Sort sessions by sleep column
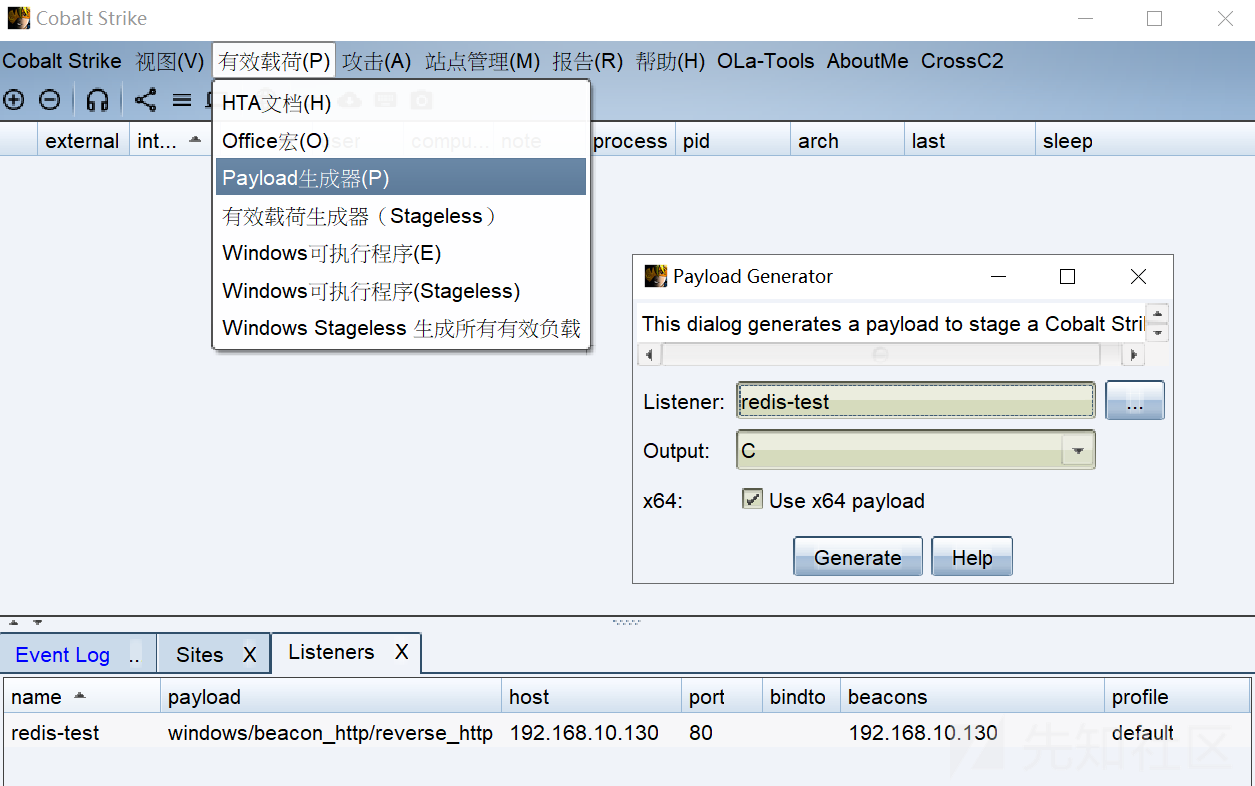The width and height of the screenshot is (1255, 786). 1144,141
